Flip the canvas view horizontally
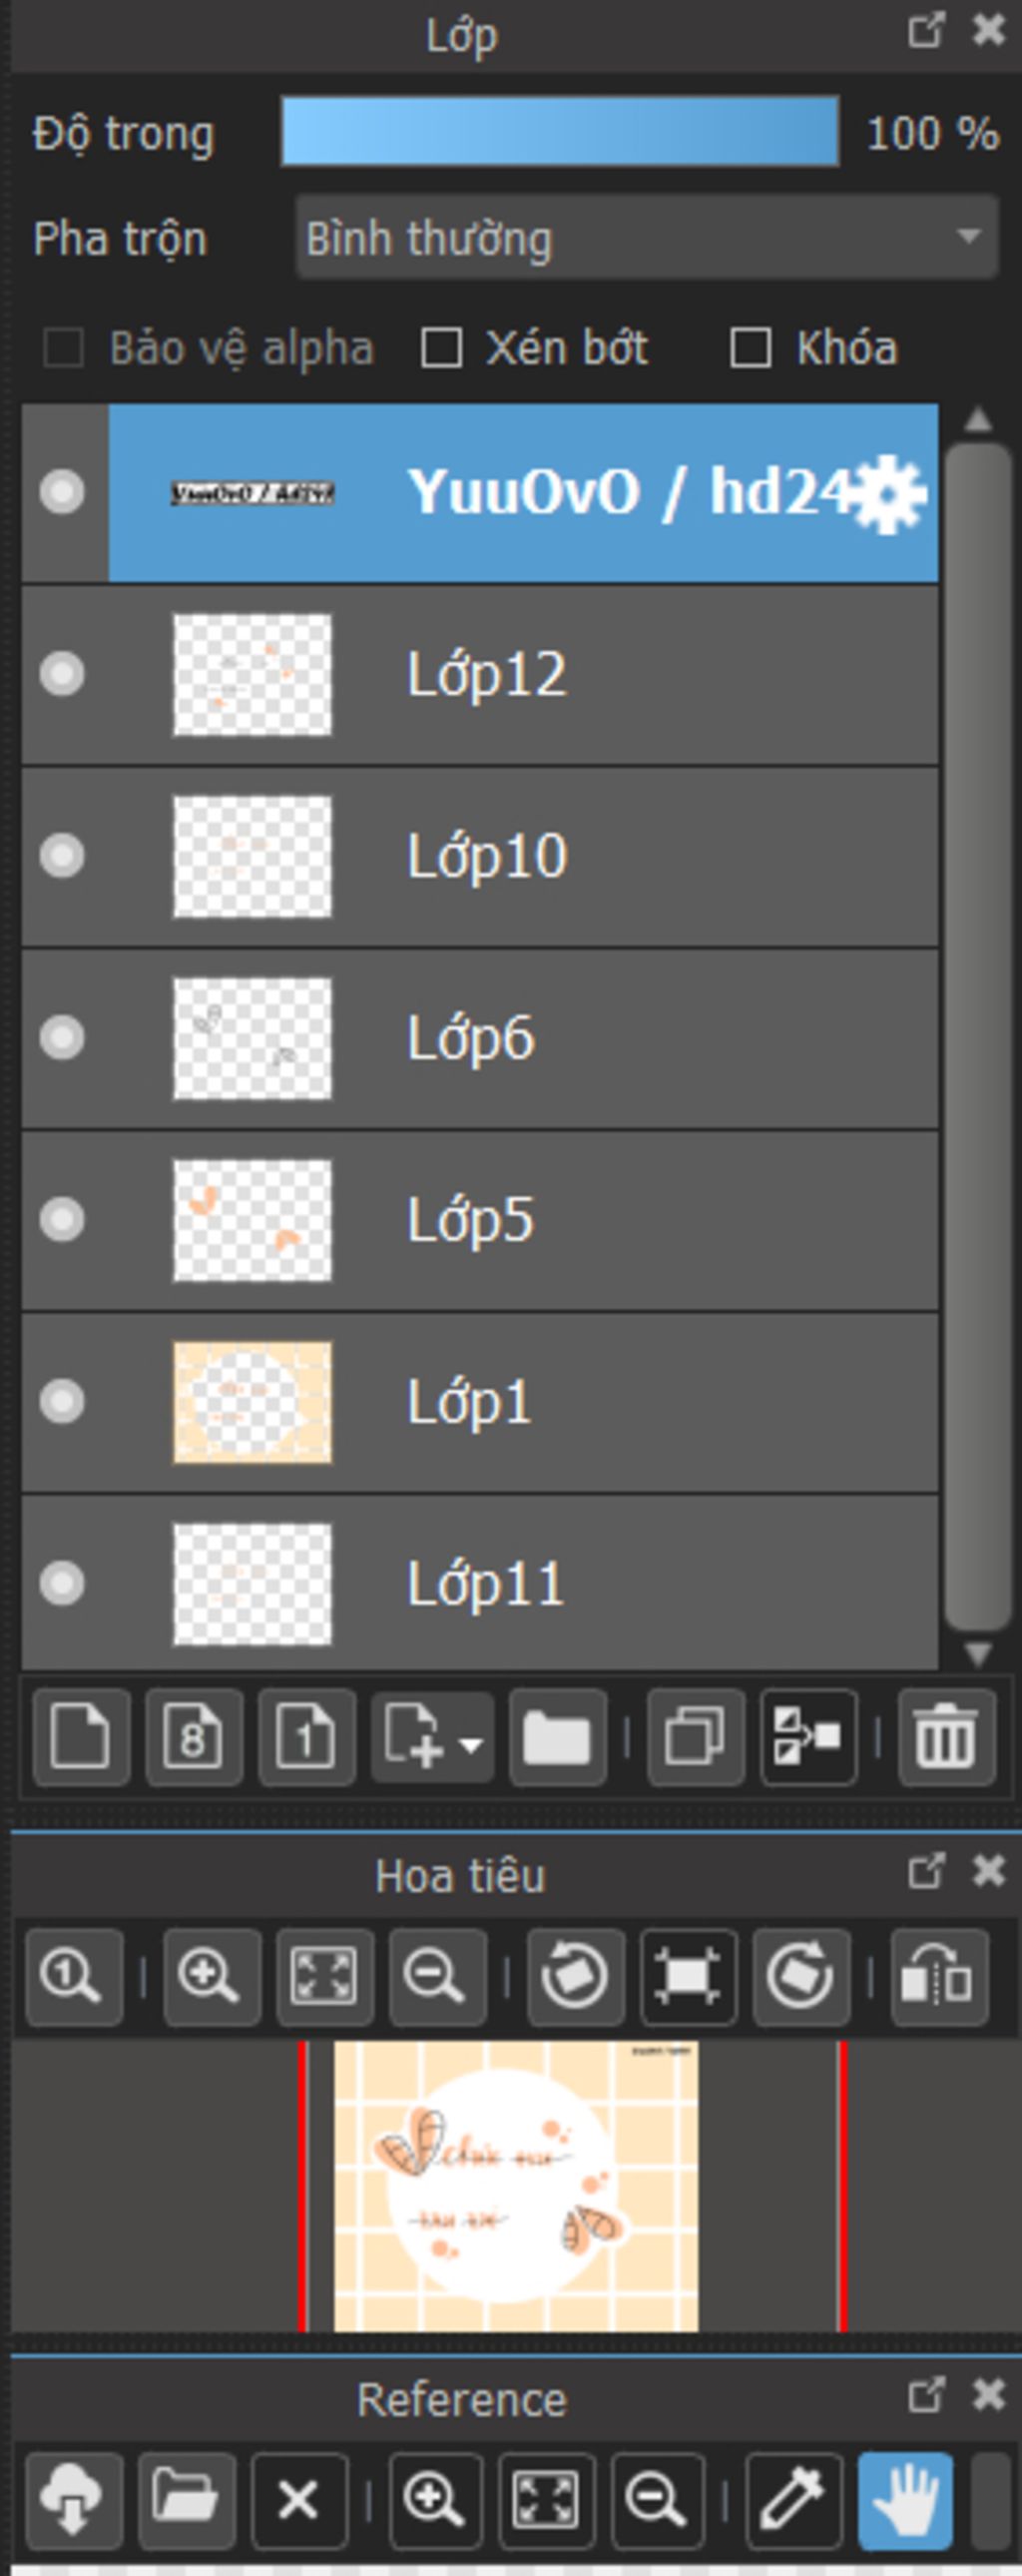The image size is (1022, 2576). (x=939, y=1978)
